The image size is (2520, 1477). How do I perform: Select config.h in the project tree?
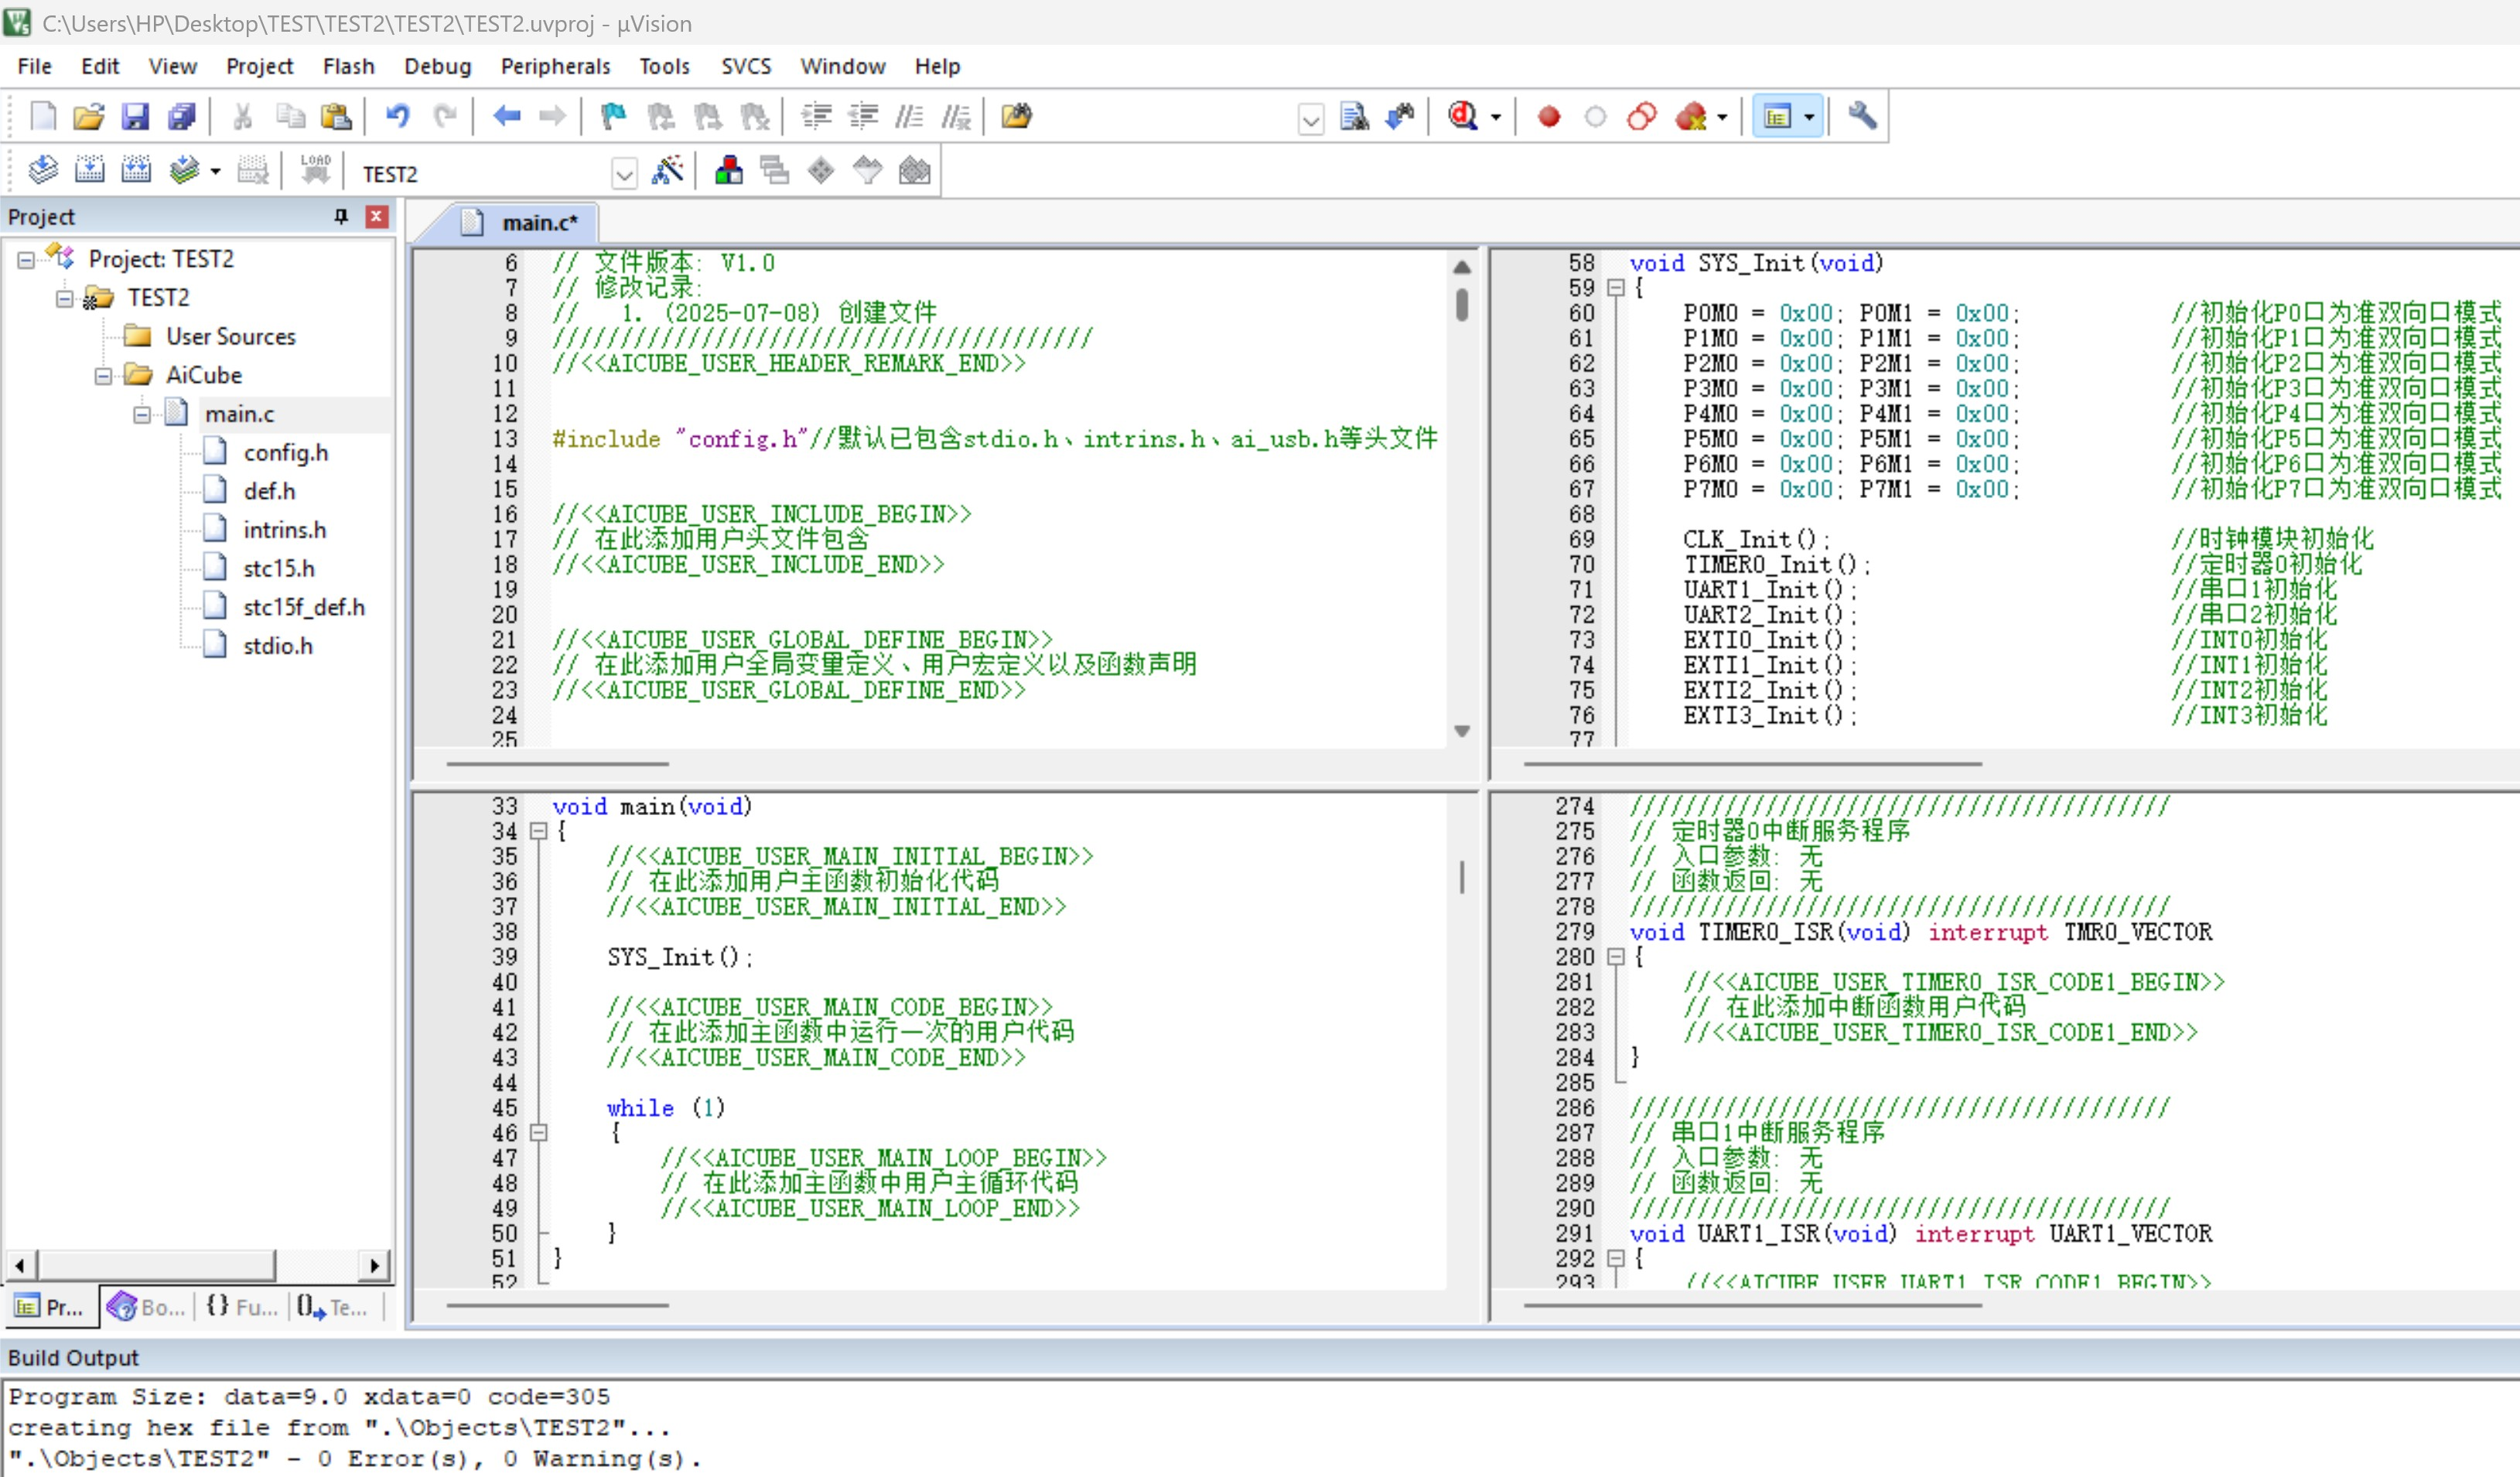coord(285,452)
